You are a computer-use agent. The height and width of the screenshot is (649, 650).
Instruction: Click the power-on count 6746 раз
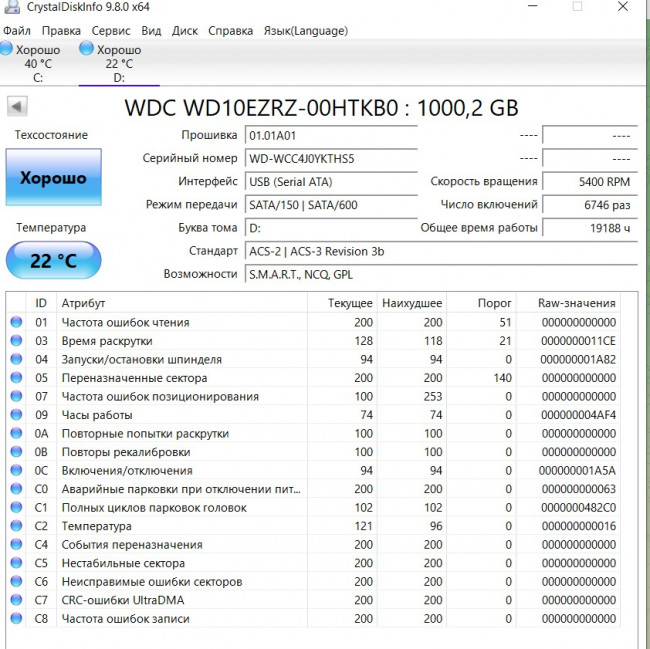coord(589,205)
